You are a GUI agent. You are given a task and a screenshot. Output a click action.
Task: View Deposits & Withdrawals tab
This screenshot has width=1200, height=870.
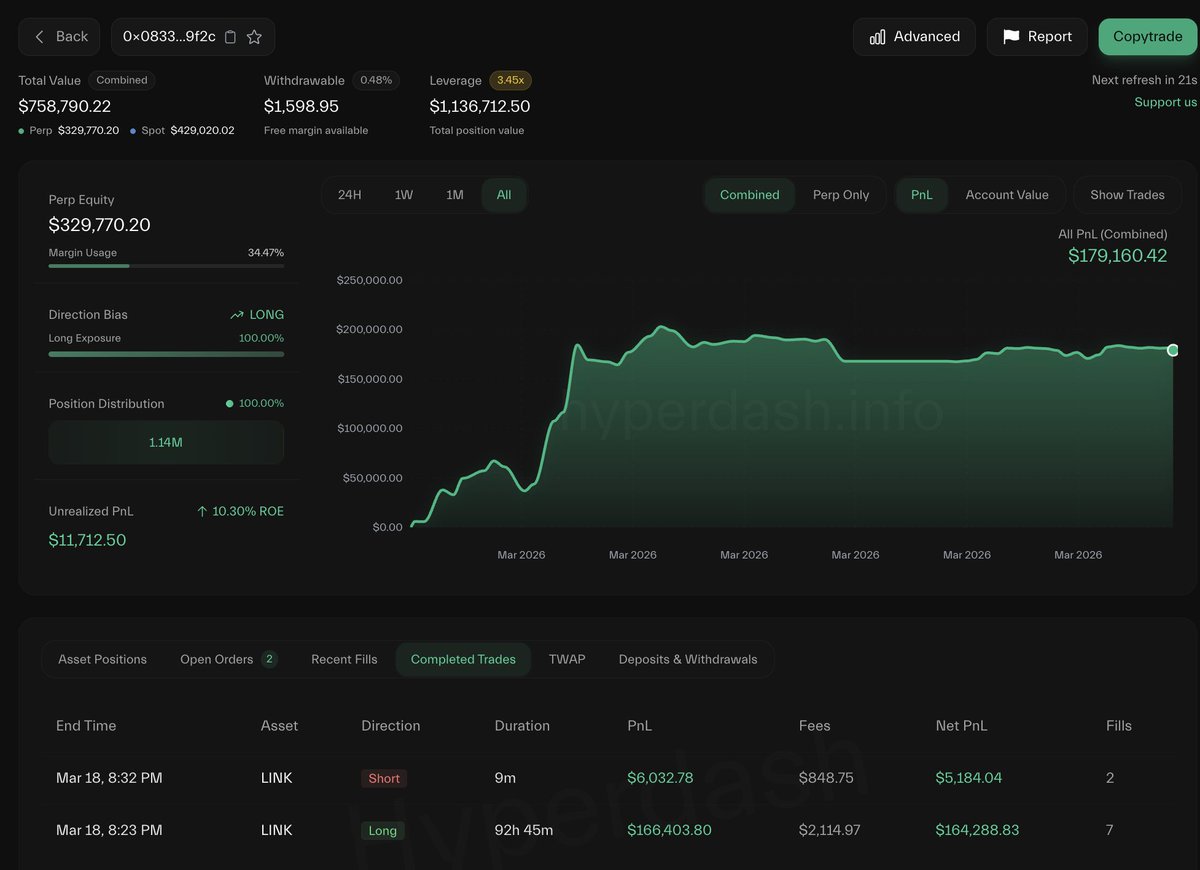tap(688, 659)
